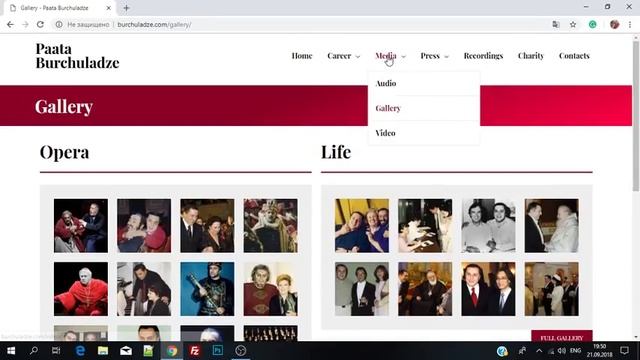Open green app icon beside Mail on taskbar
The width and height of the screenshot is (640, 360).
tap(149, 351)
